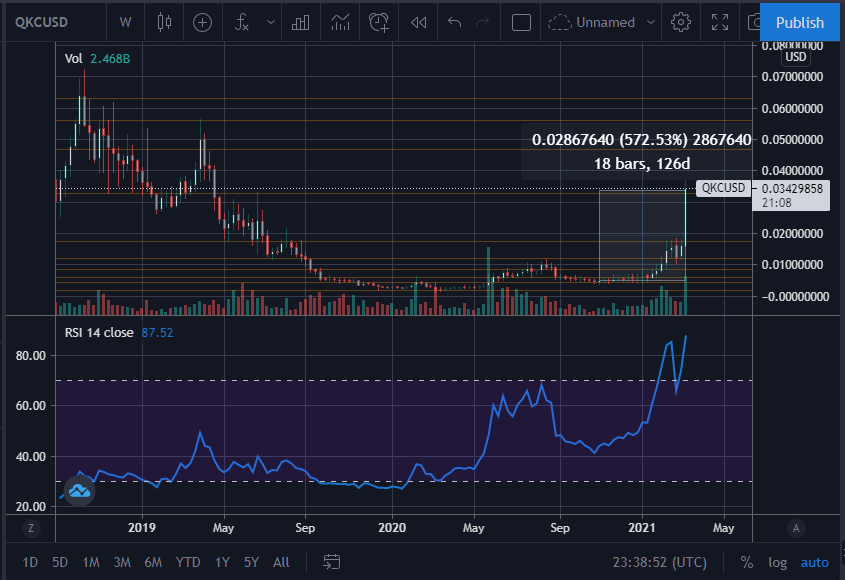Undo the last chart action
Screen dimensions: 845x580
click(x=455, y=23)
